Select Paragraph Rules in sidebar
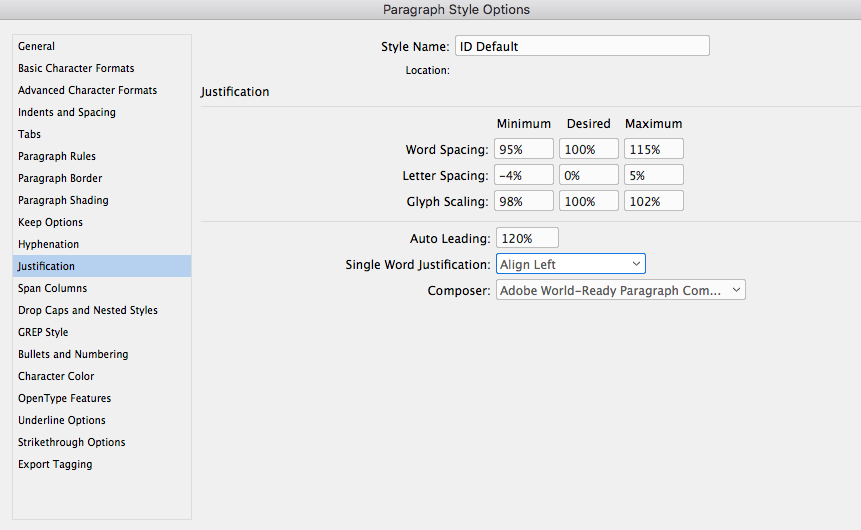 pos(102,156)
